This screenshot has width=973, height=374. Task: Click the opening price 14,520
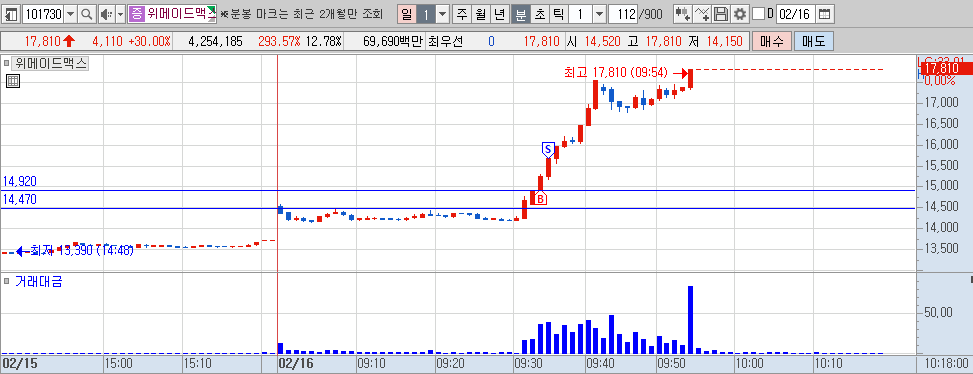coord(602,42)
